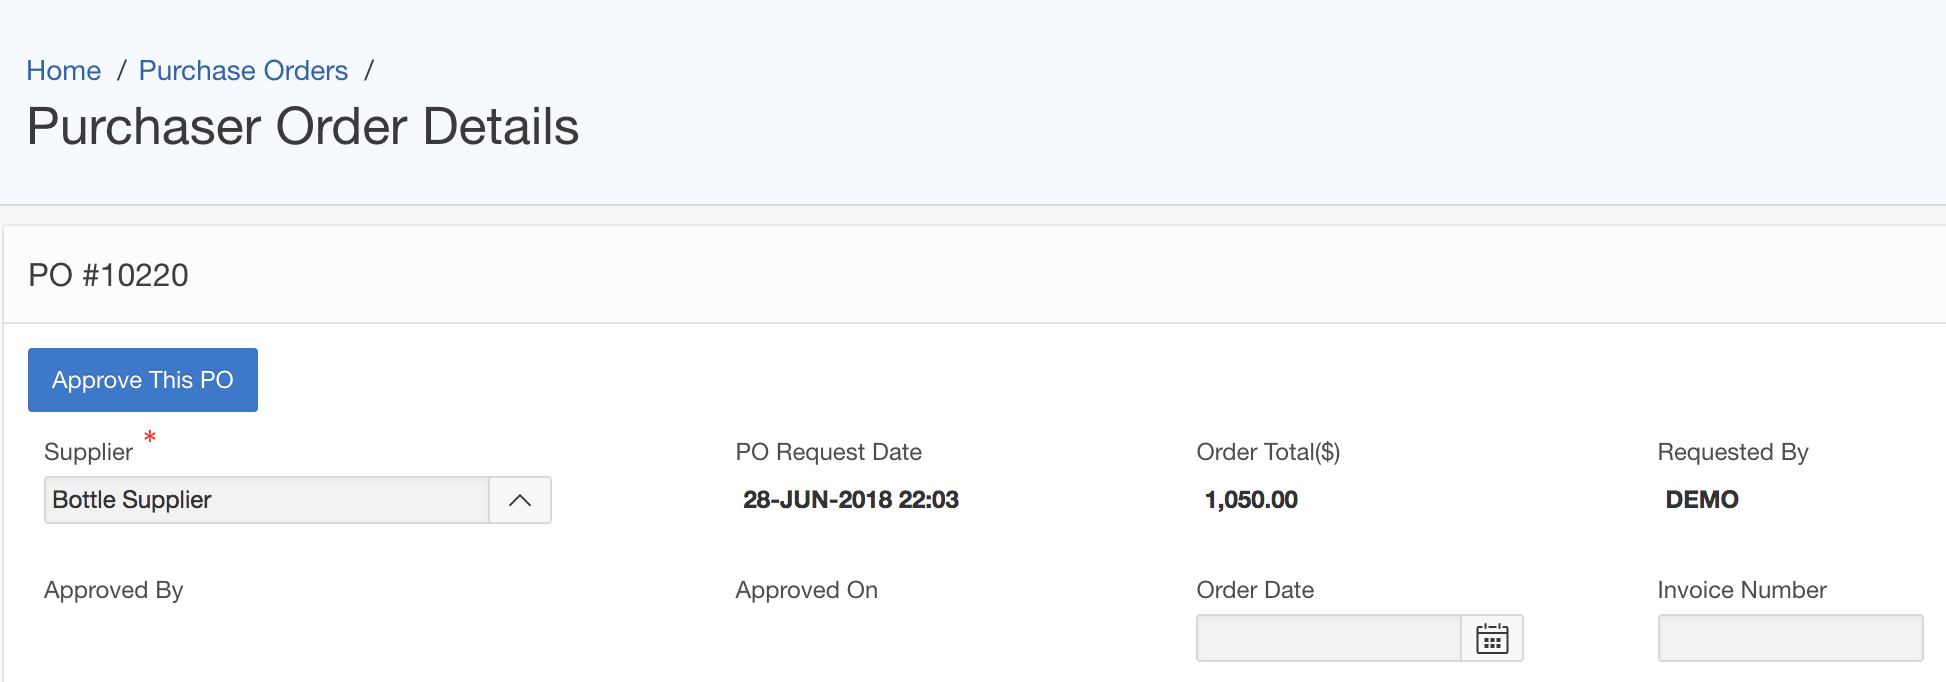Click the Bottle Supplier select field
1946x682 pixels.
pos(266,500)
